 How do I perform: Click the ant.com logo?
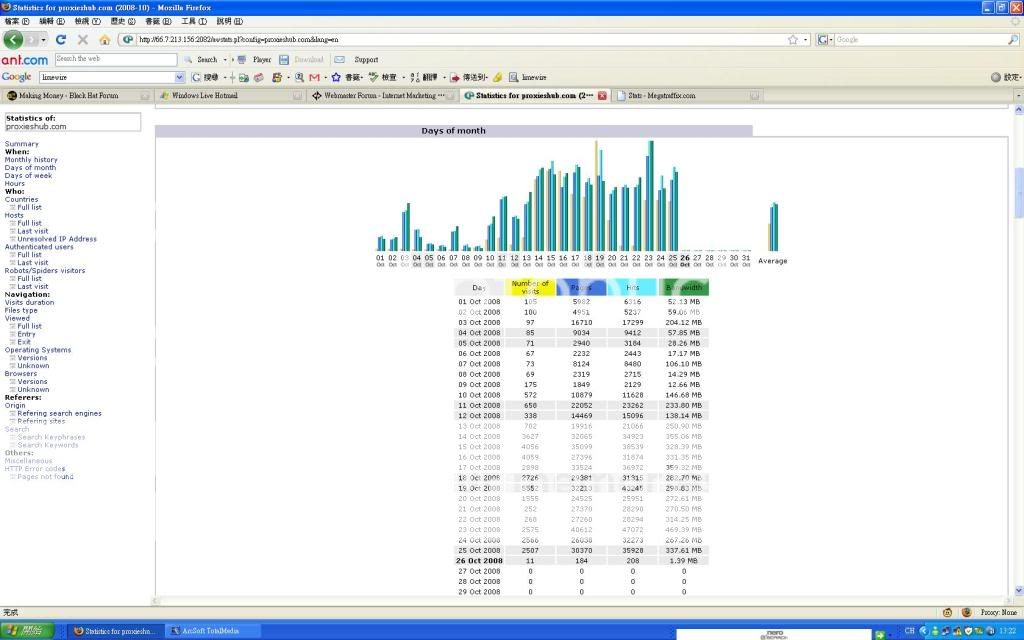pos(26,60)
